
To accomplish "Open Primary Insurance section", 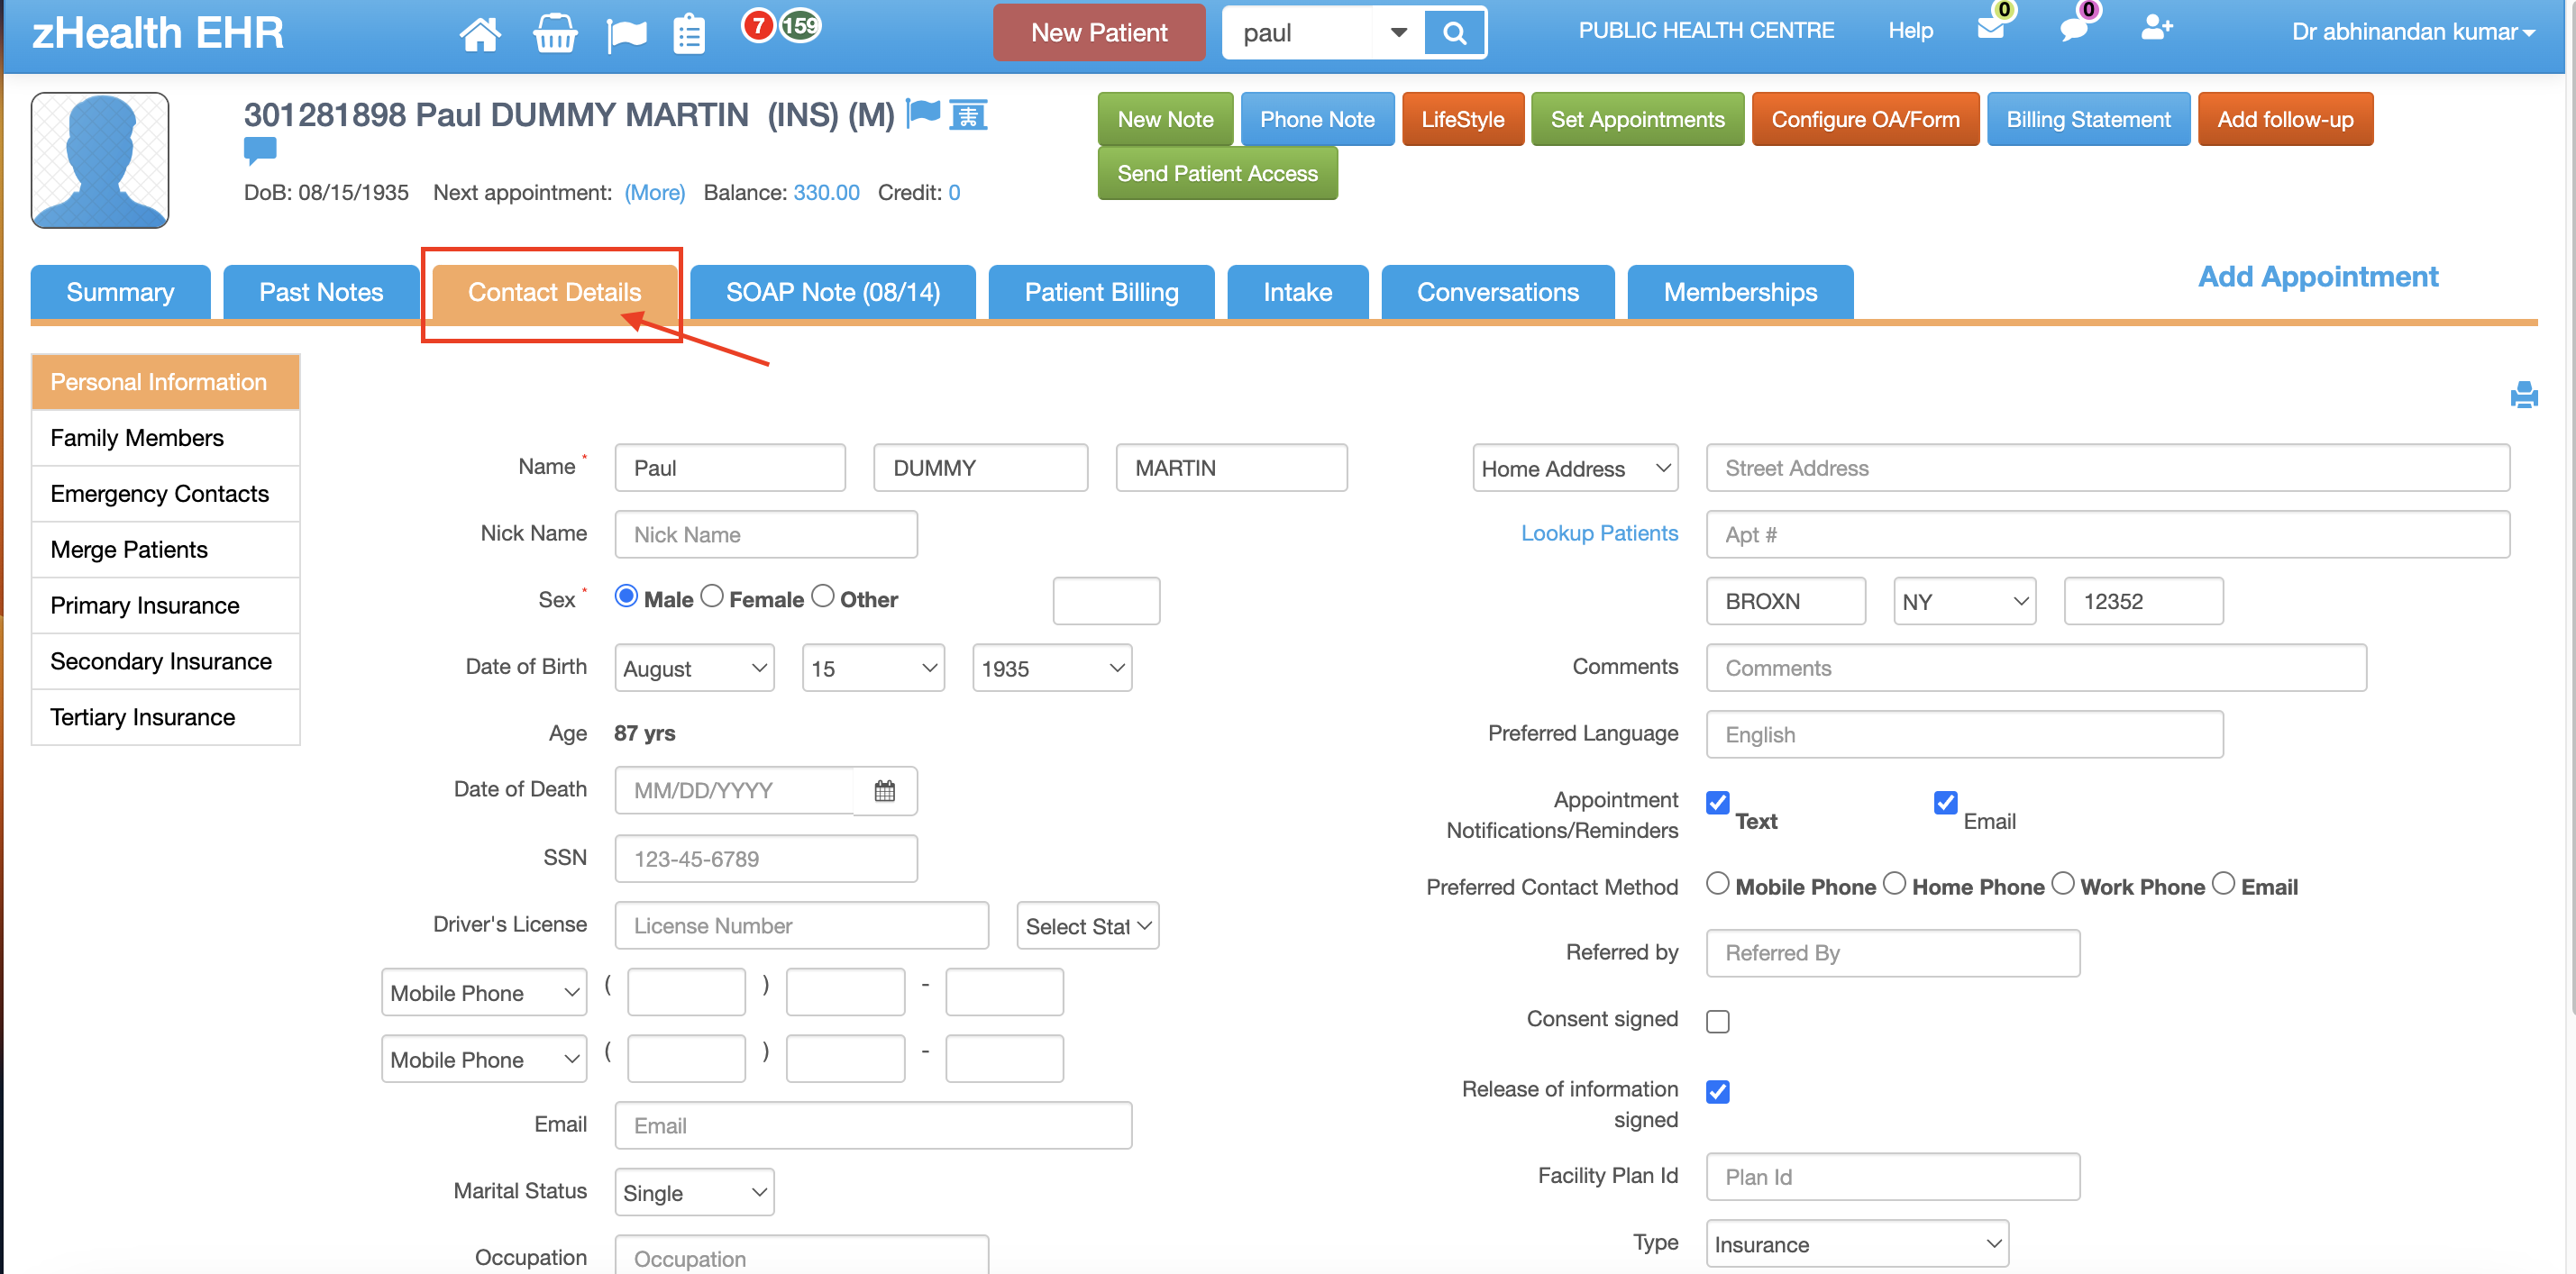I will tap(165, 605).
